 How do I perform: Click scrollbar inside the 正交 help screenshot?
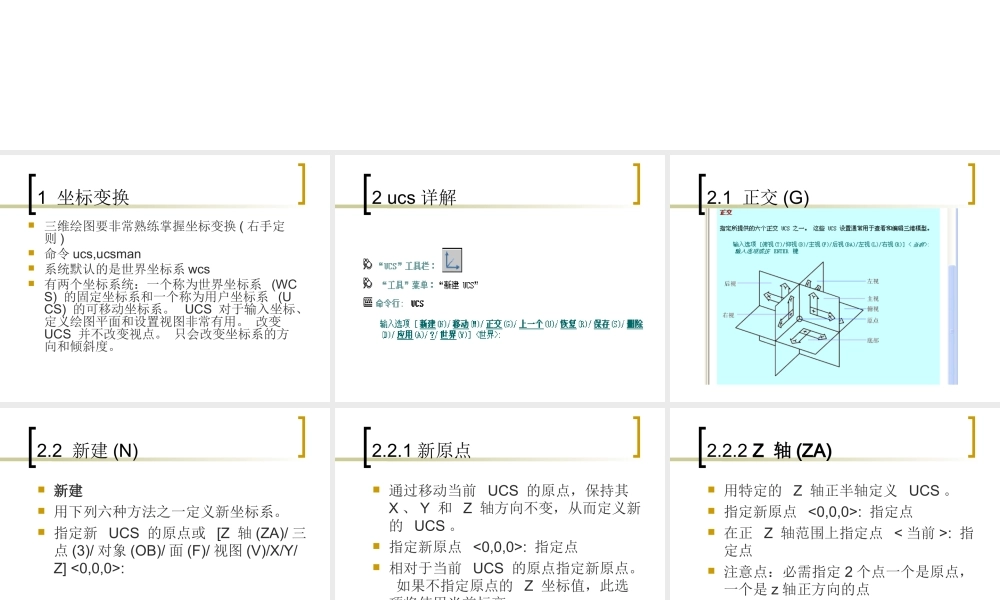click(953, 296)
